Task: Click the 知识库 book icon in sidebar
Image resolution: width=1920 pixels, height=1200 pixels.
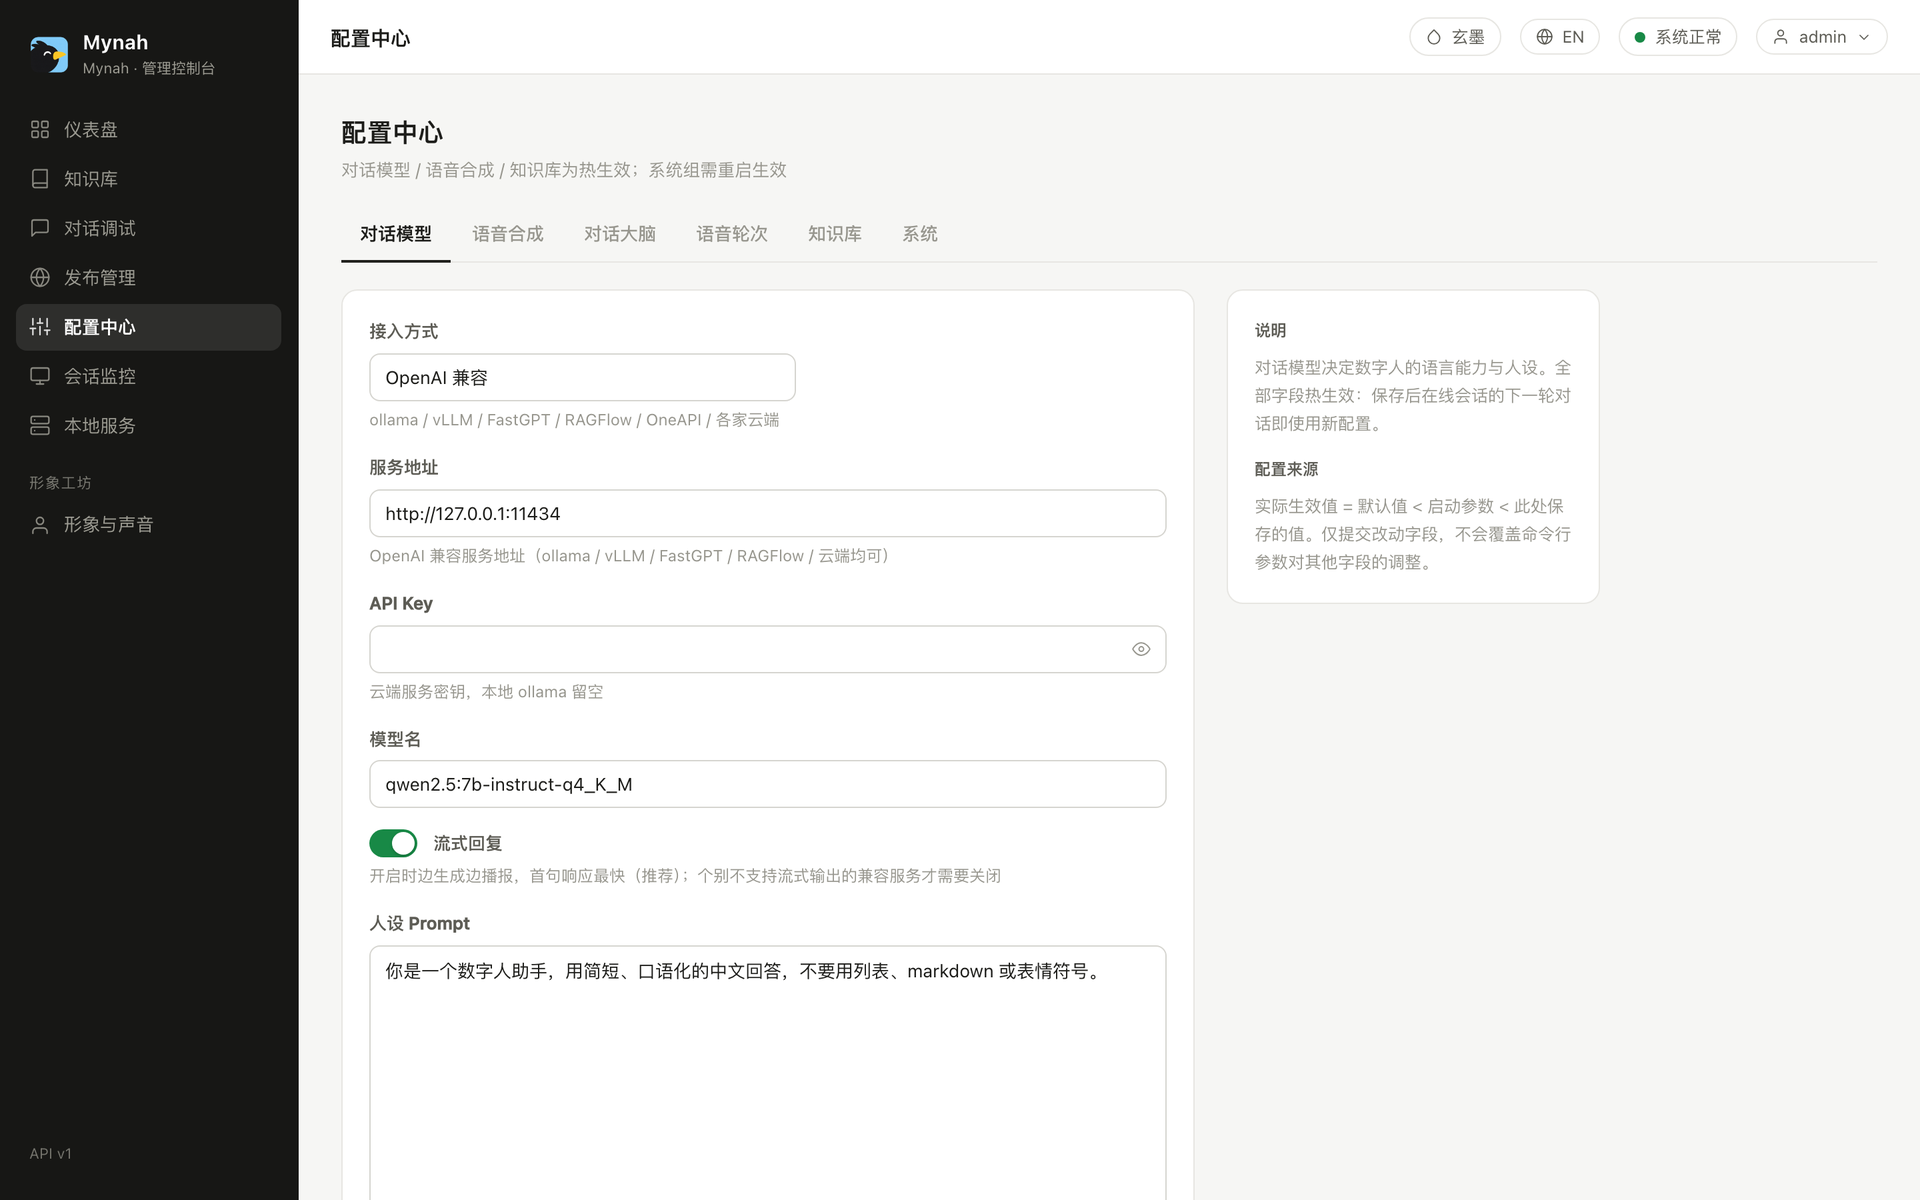Action: [x=40, y=179]
